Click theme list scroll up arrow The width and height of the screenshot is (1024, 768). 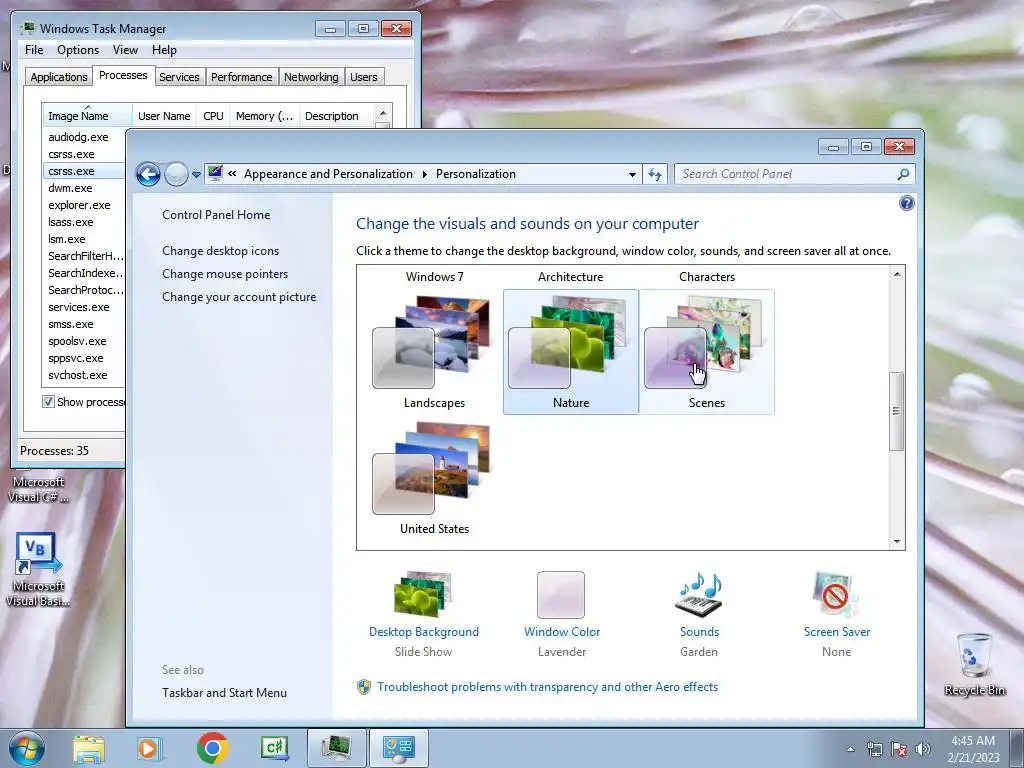click(897, 274)
